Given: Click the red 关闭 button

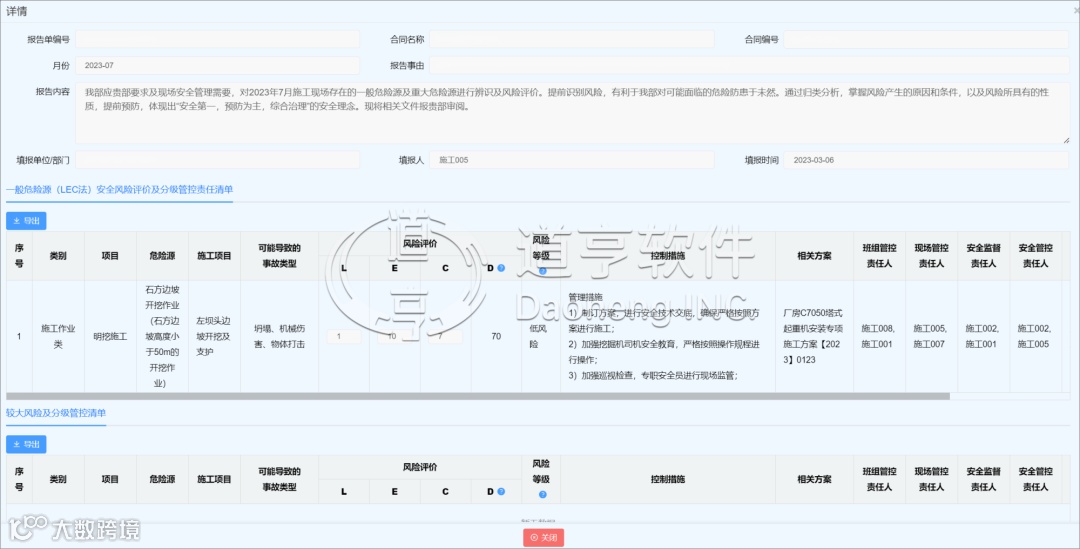Looking at the screenshot, I should click(543, 537).
